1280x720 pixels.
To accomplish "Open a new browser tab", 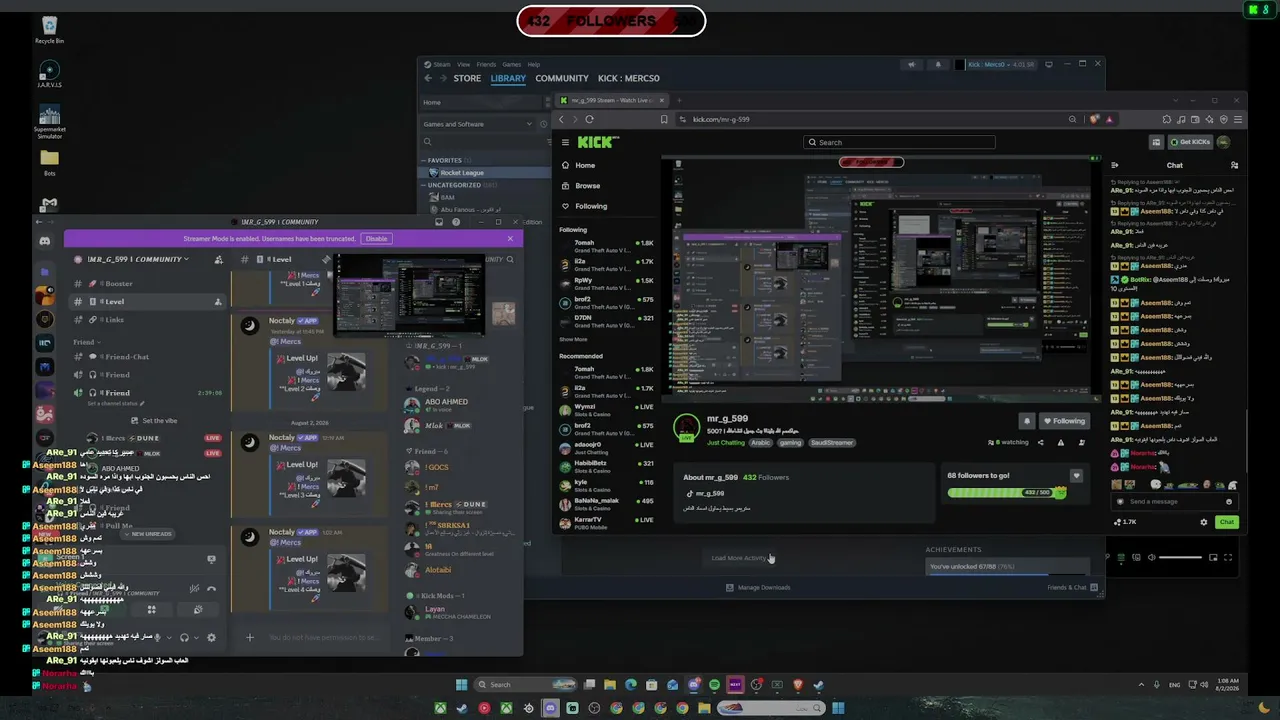I will tap(679, 100).
